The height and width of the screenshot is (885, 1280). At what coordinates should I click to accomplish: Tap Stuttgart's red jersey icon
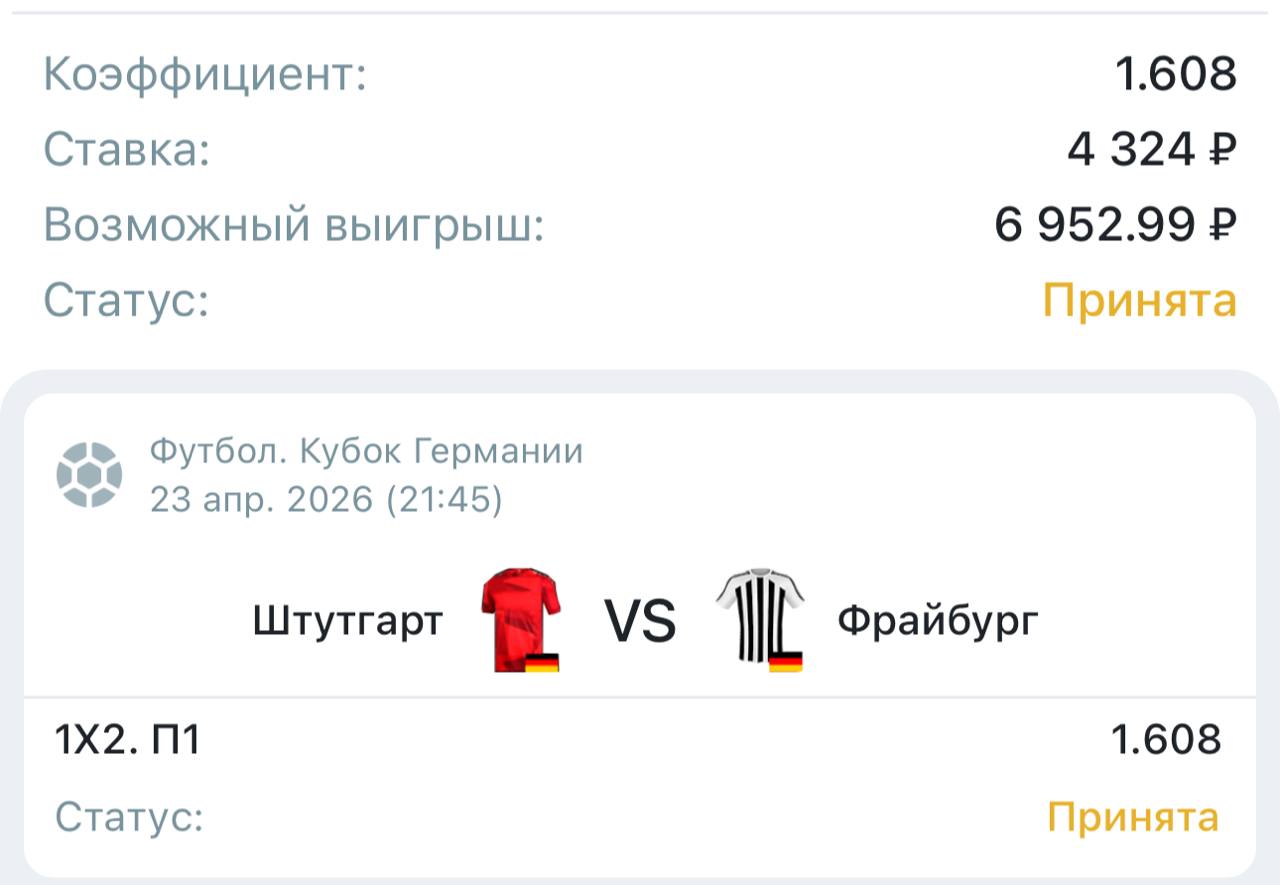pos(519,615)
